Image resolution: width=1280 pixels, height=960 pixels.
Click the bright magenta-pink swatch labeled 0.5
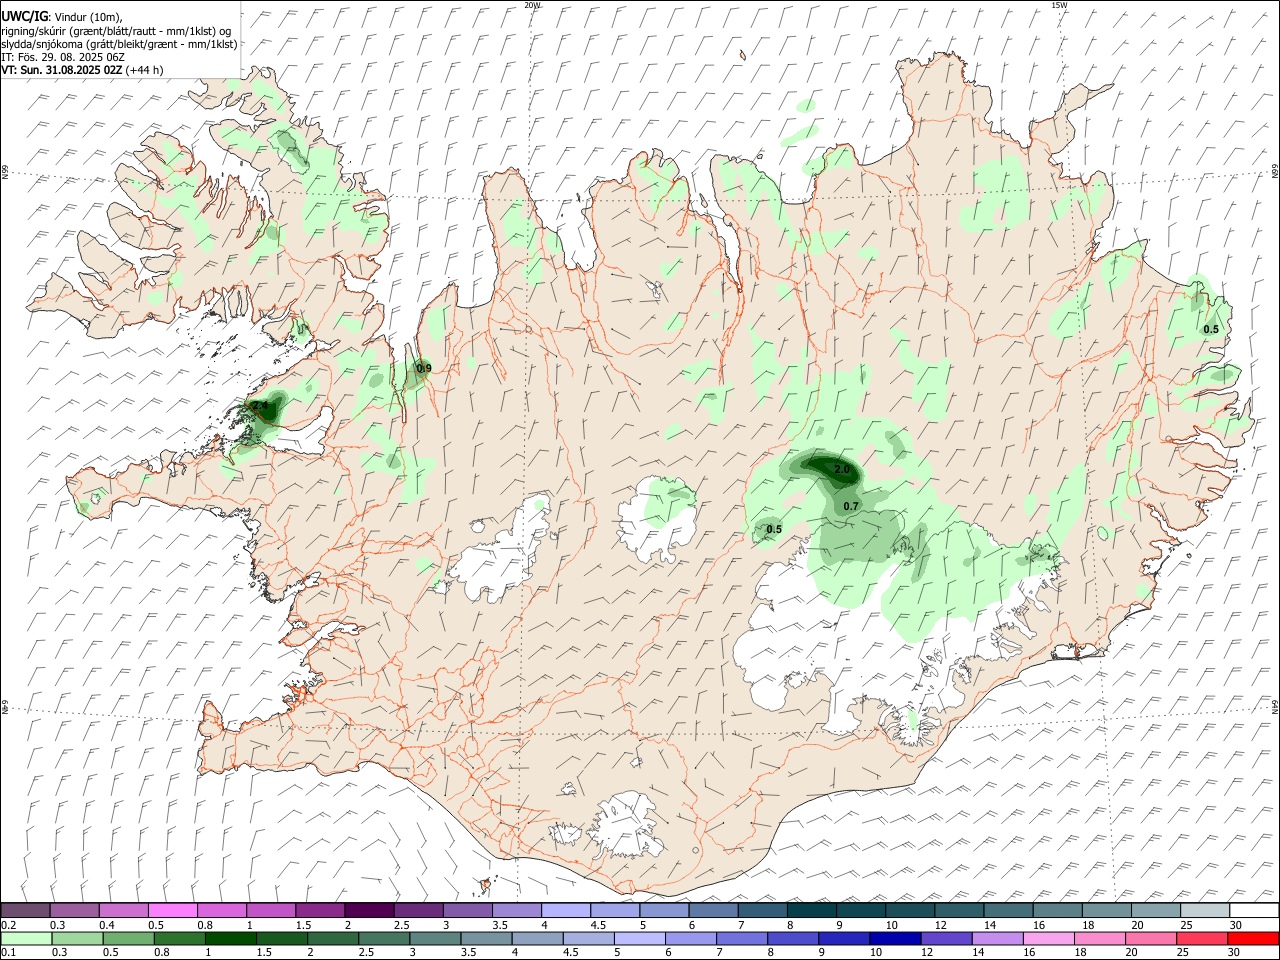173,910
